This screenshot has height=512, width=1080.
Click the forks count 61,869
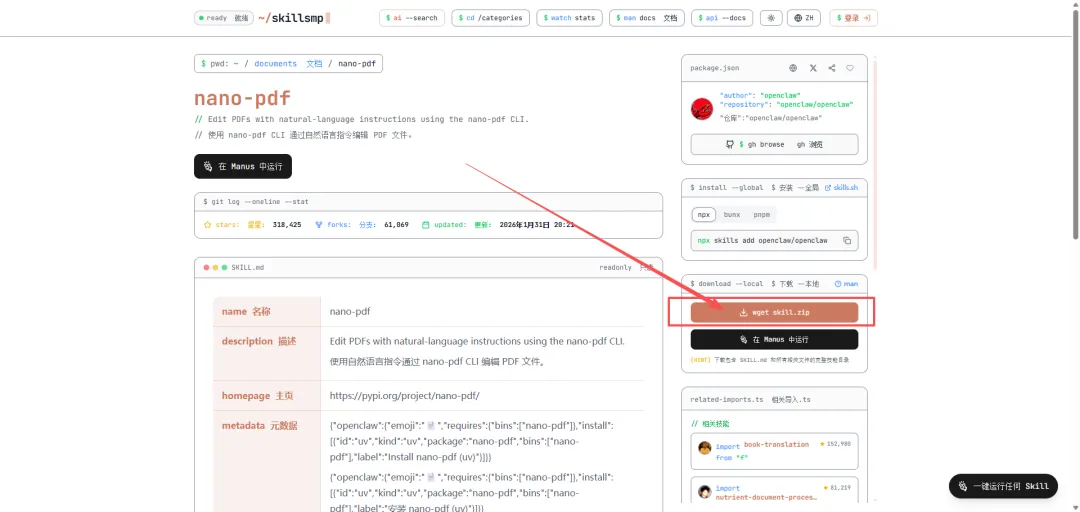click(x=396, y=225)
